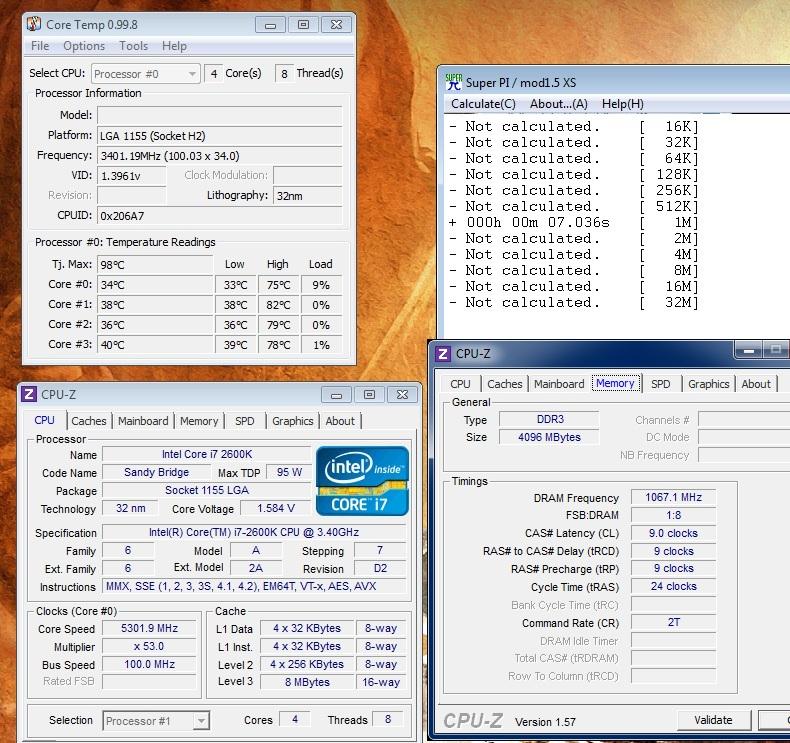790x743 pixels.
Task: Minimize the CPU-Z memory window
Action: (749, 350)
